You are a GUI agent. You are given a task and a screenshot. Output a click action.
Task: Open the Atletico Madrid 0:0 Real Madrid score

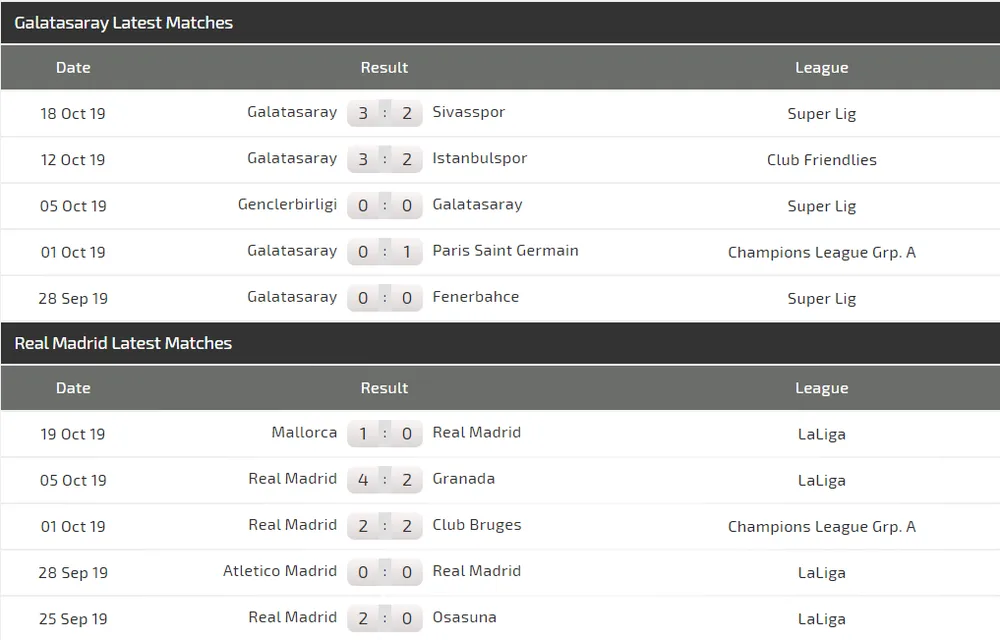tap(385, 572)
